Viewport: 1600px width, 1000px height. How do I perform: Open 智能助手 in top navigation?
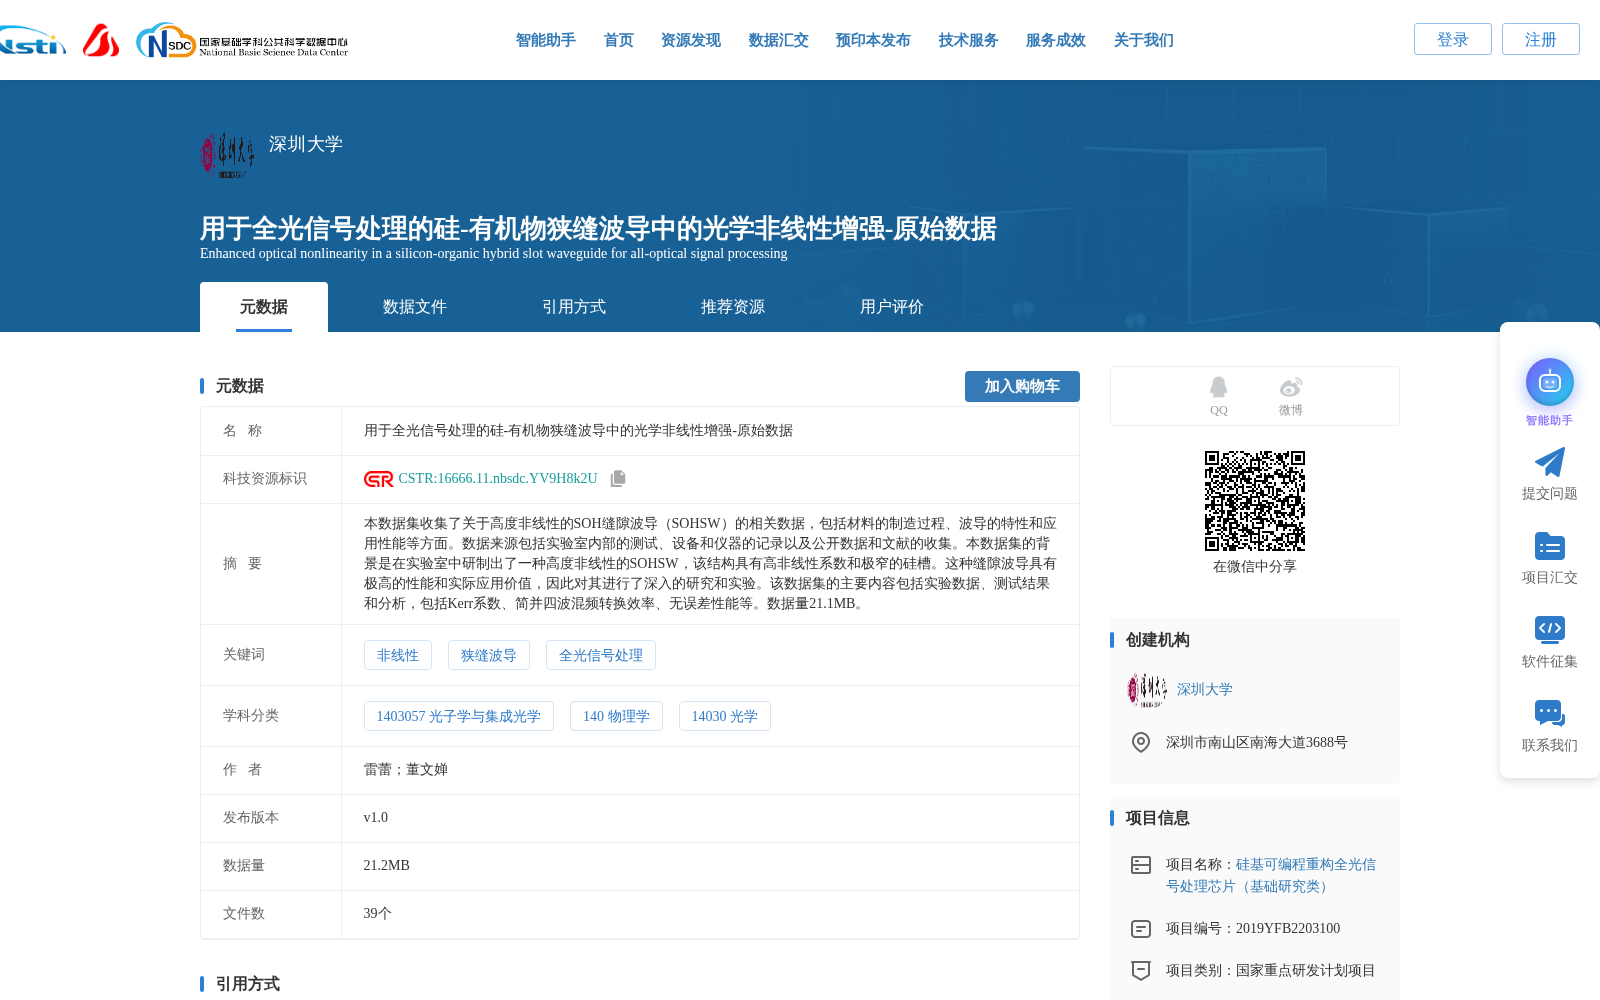[546, 40]
